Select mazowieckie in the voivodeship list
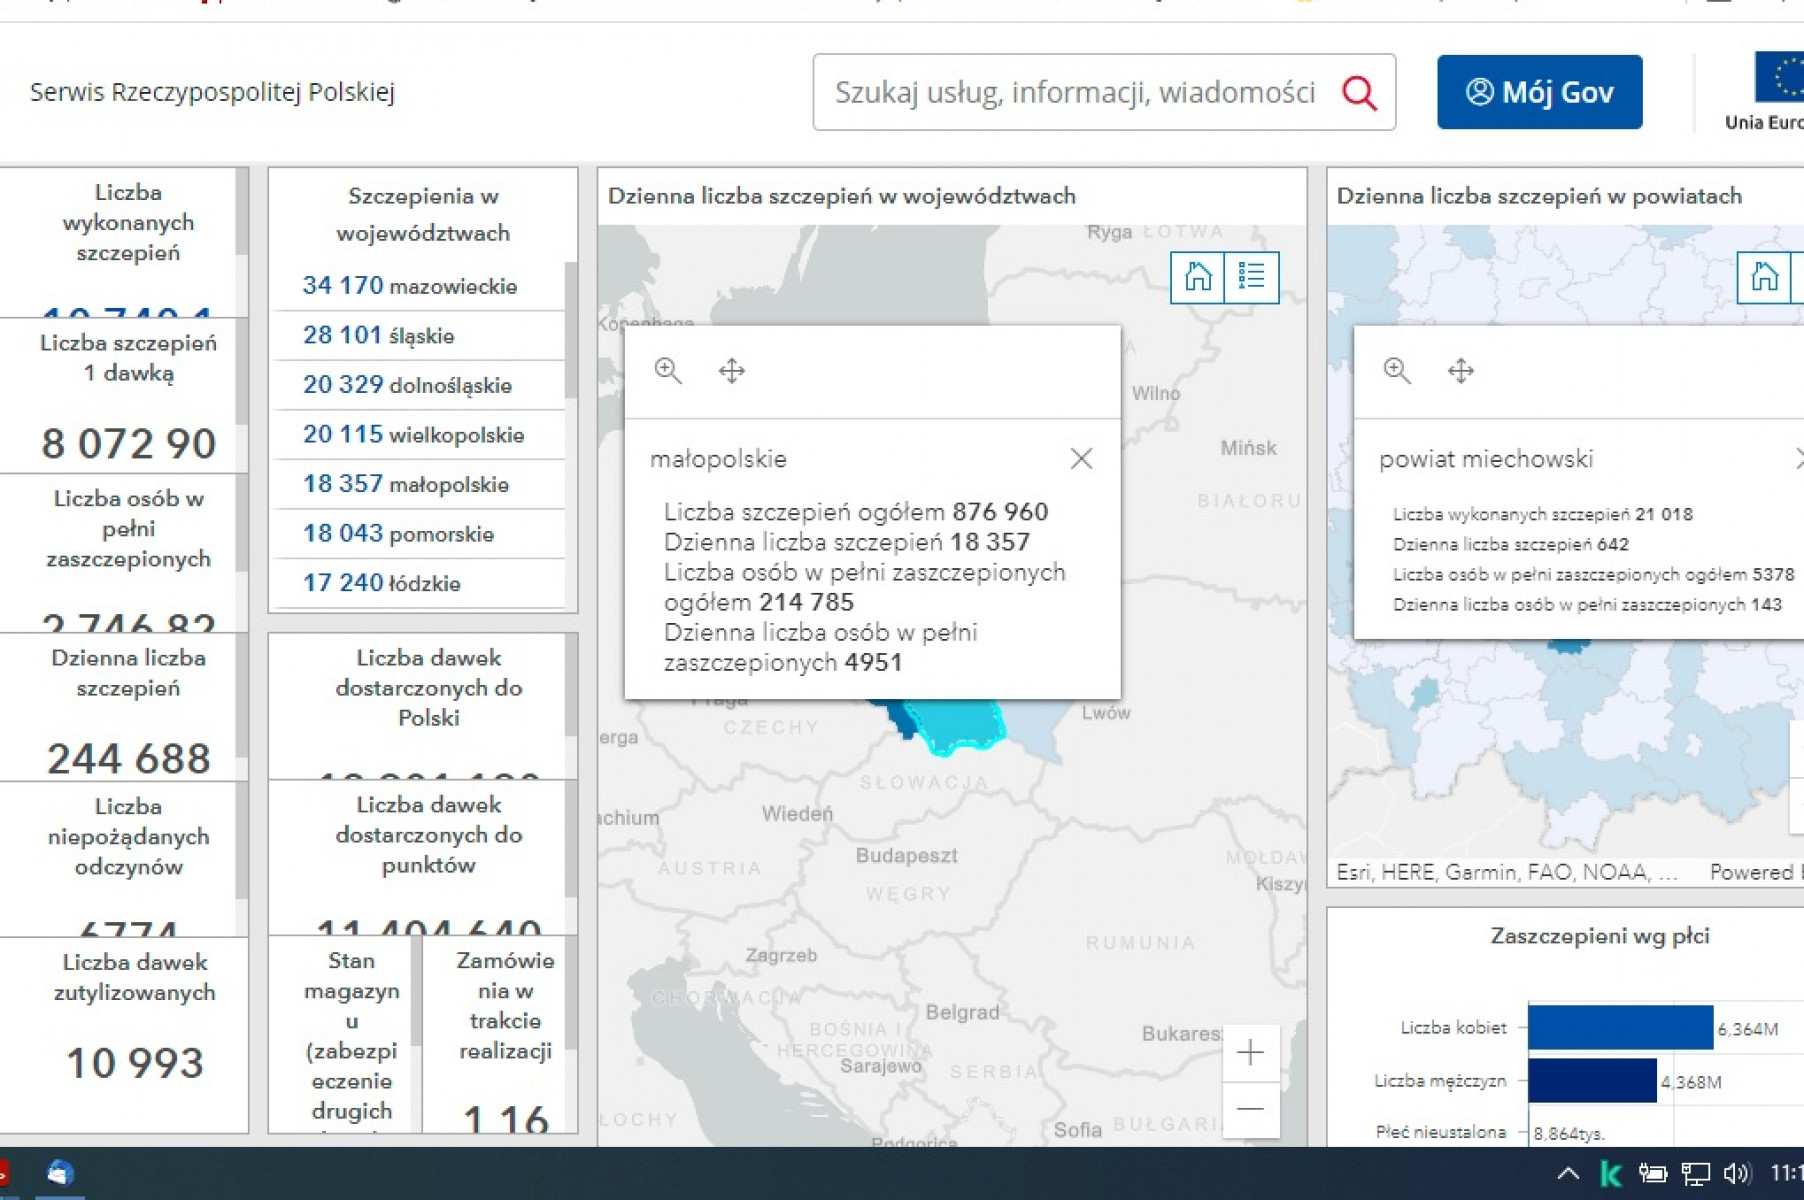This screenshot has height=1200, width=1804. [410, 286]
